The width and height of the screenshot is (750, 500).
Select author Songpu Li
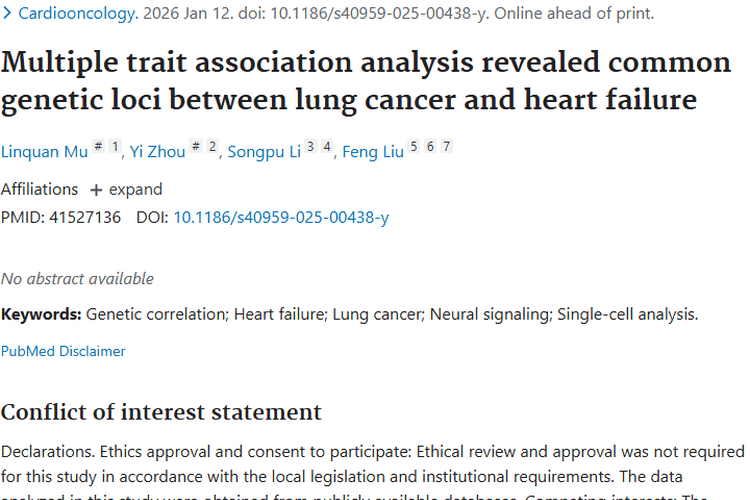tap(263, 152)
